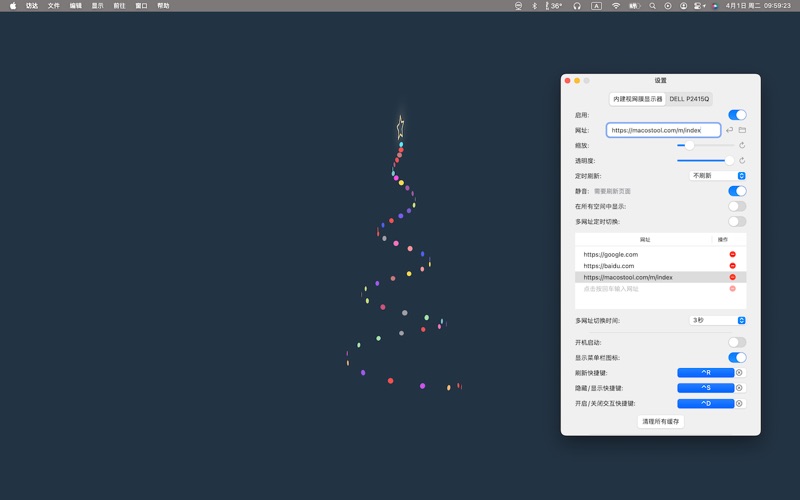Click the 清理所有缓存 button
This screenshot has width=800, height=500.
click(660, 422)
